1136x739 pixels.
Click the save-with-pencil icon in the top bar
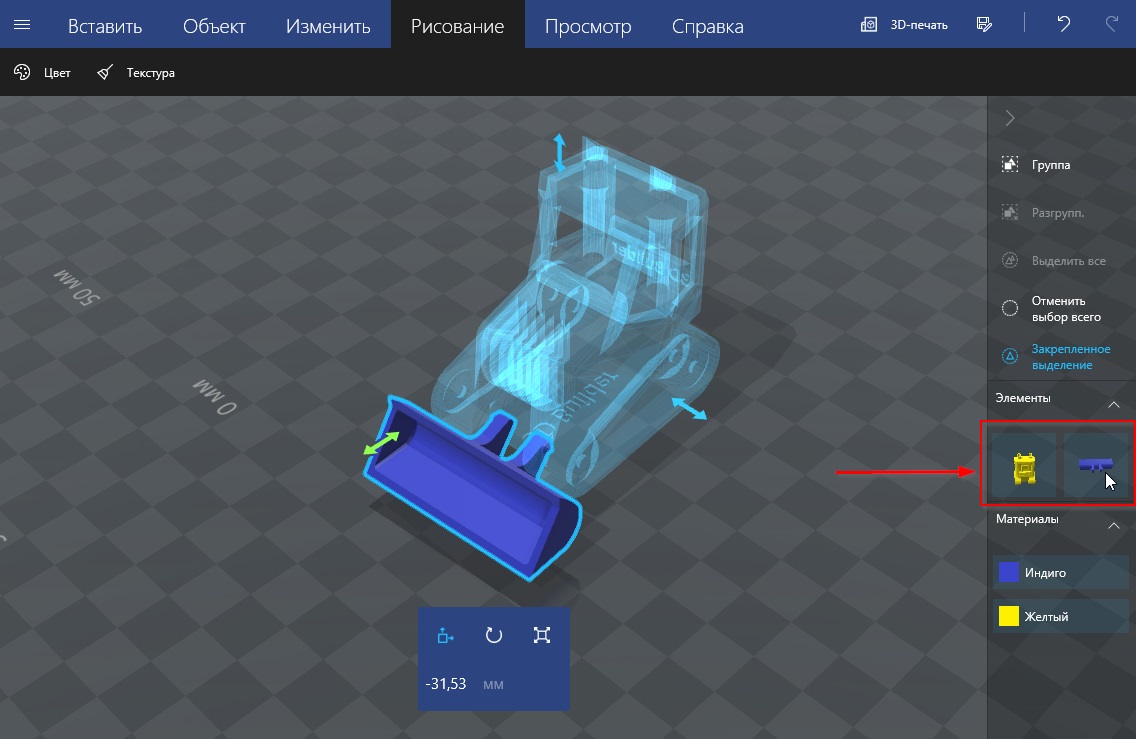tap(984, 25)
